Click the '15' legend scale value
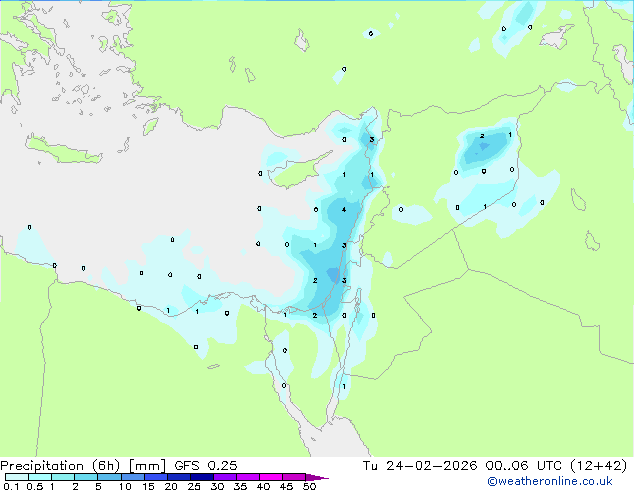This screenshot has width=634, height=490. point(148,486)
